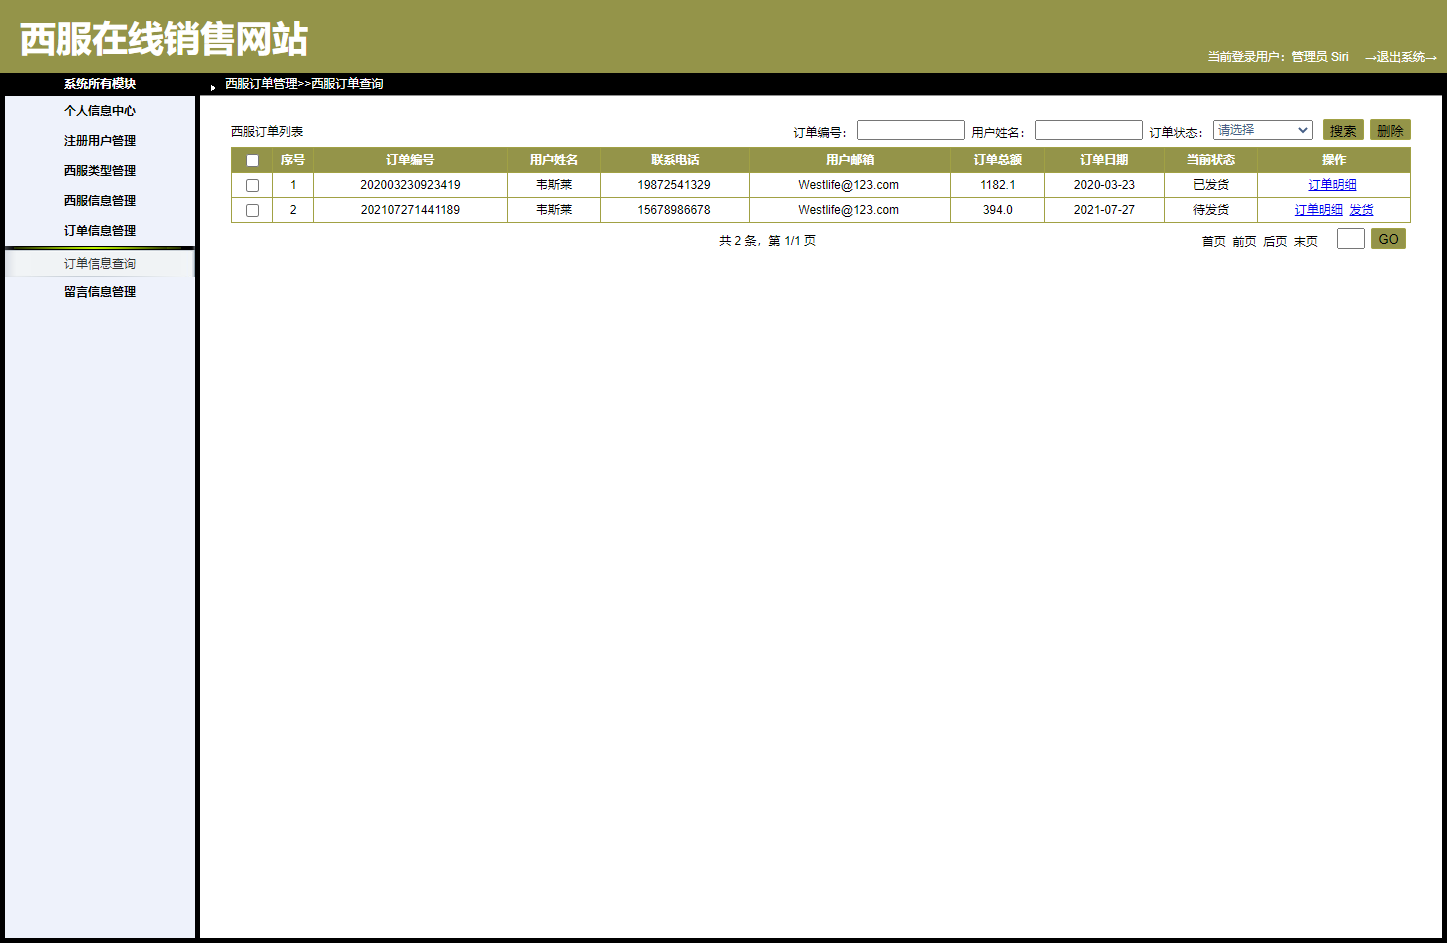1447x943 pixels.
Task: Click order date 2020-03-23
Action: (1104, 185)
